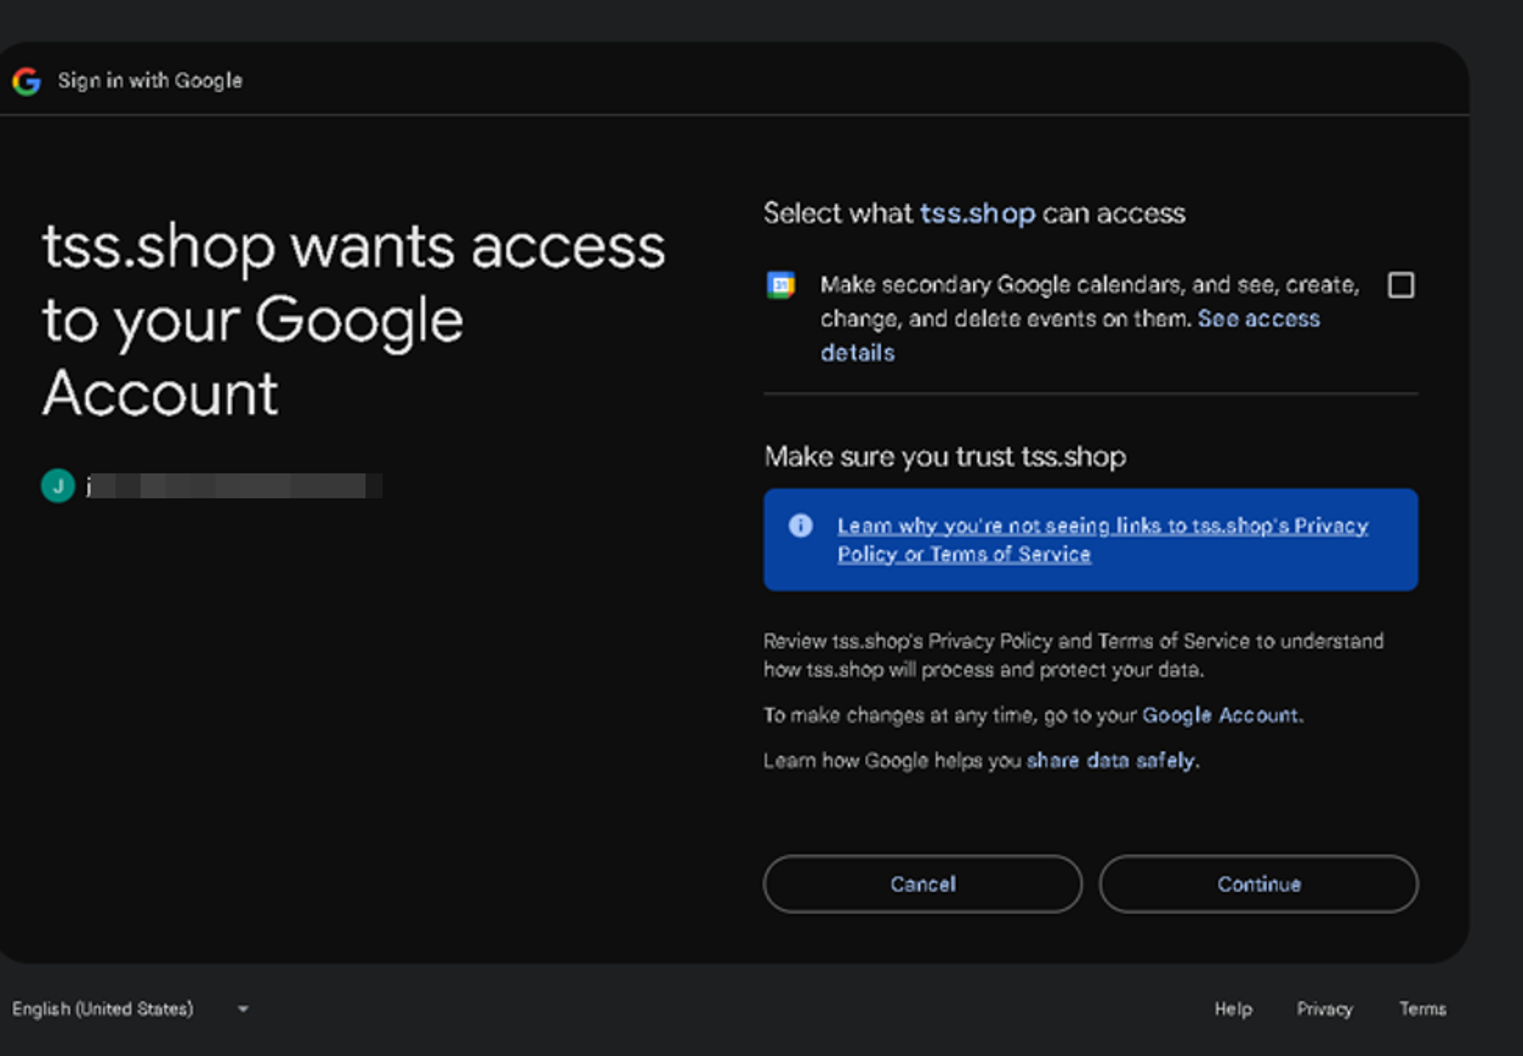1523x1056 pixels.
Task: Open the English (United States) language dropdown
Action: (130, 1009)
